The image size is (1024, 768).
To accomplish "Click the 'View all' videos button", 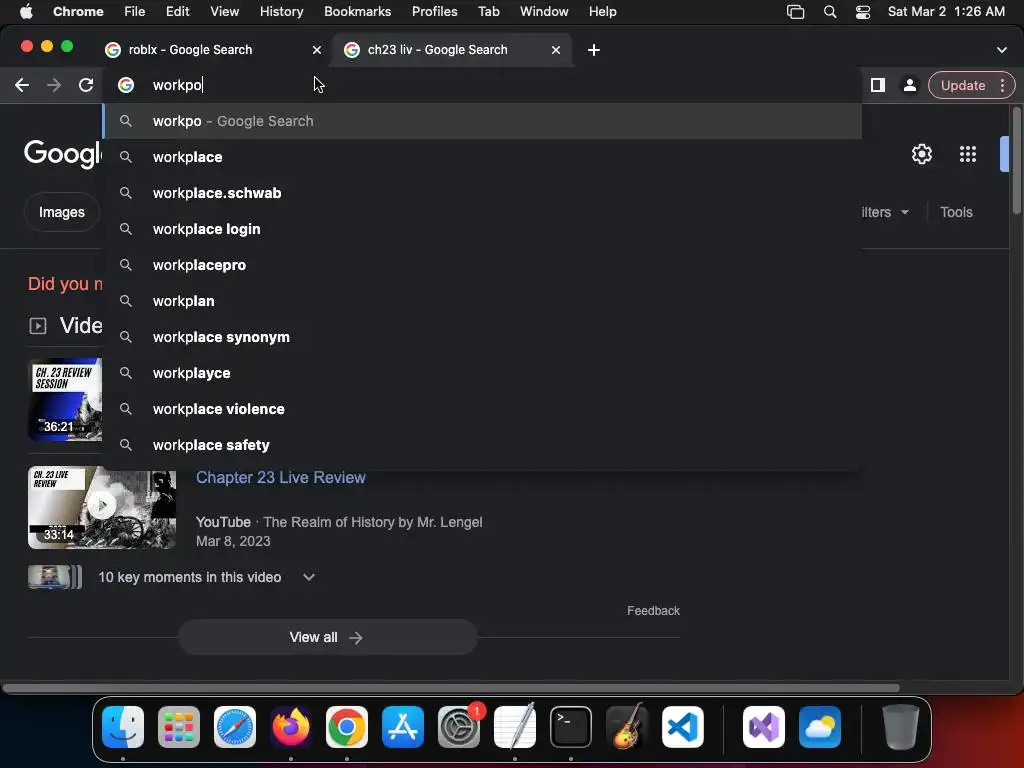I will 328,637.
